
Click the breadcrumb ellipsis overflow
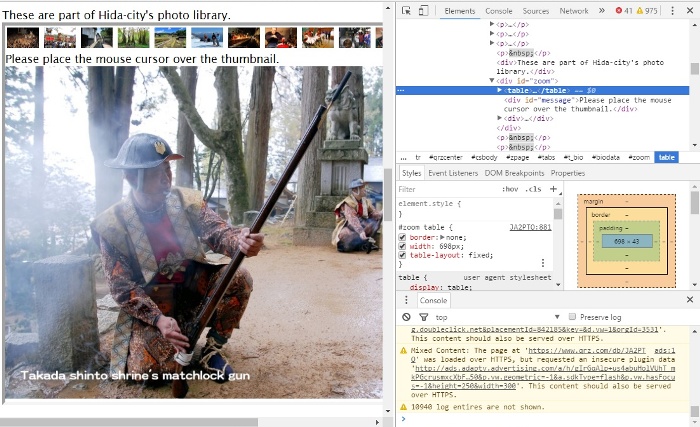click(403, 157)
